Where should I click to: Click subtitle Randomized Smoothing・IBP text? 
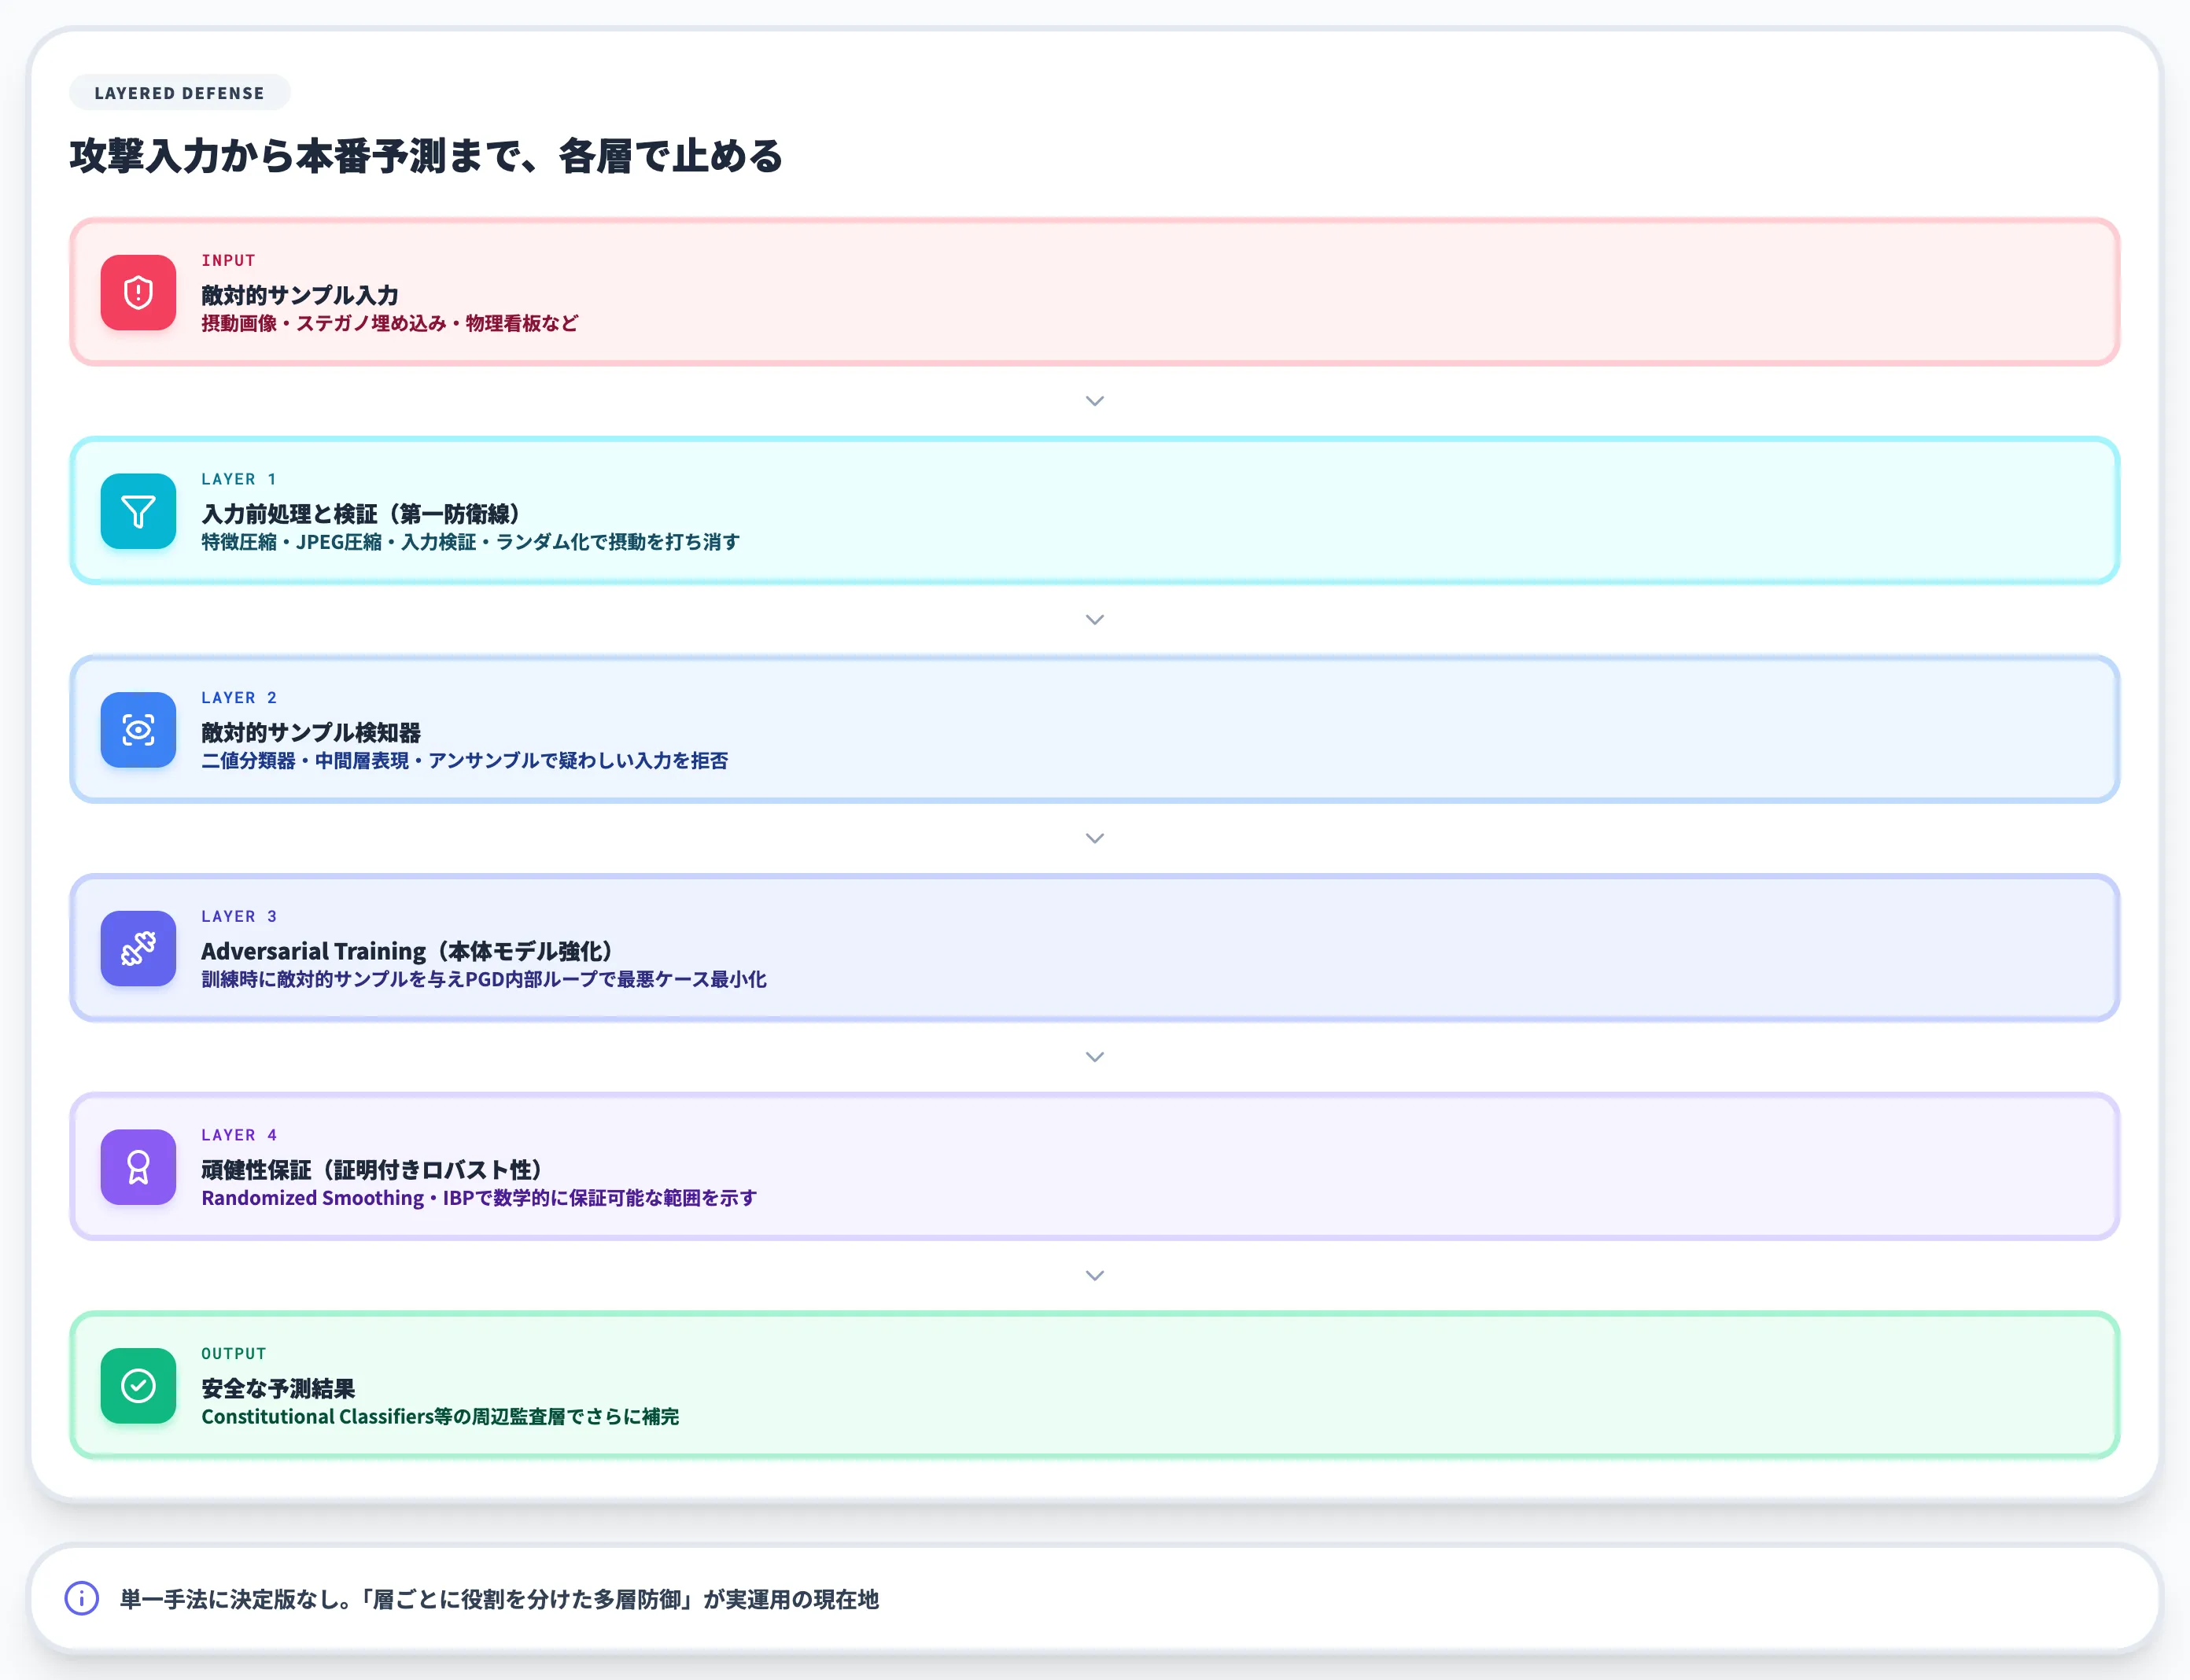(479, 1198)
